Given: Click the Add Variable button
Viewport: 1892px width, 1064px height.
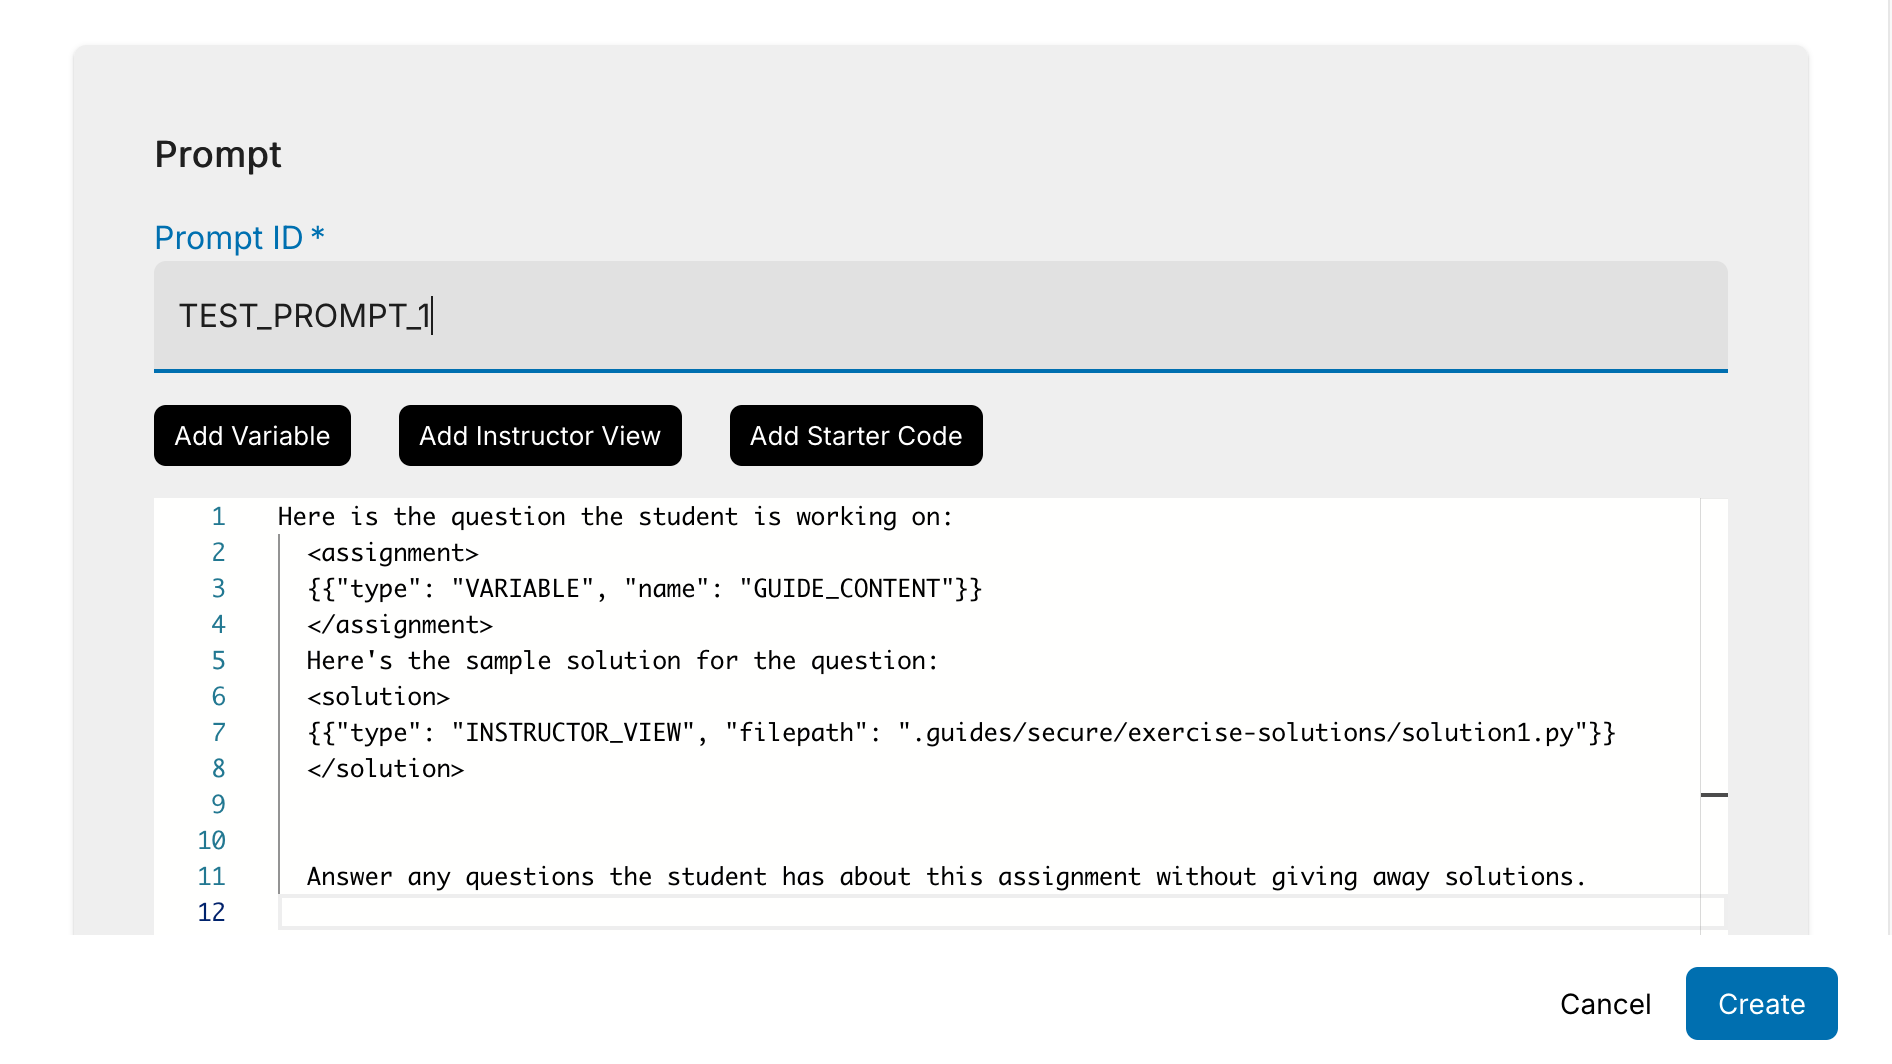Looking at the screenshot, I should (251, 435).
